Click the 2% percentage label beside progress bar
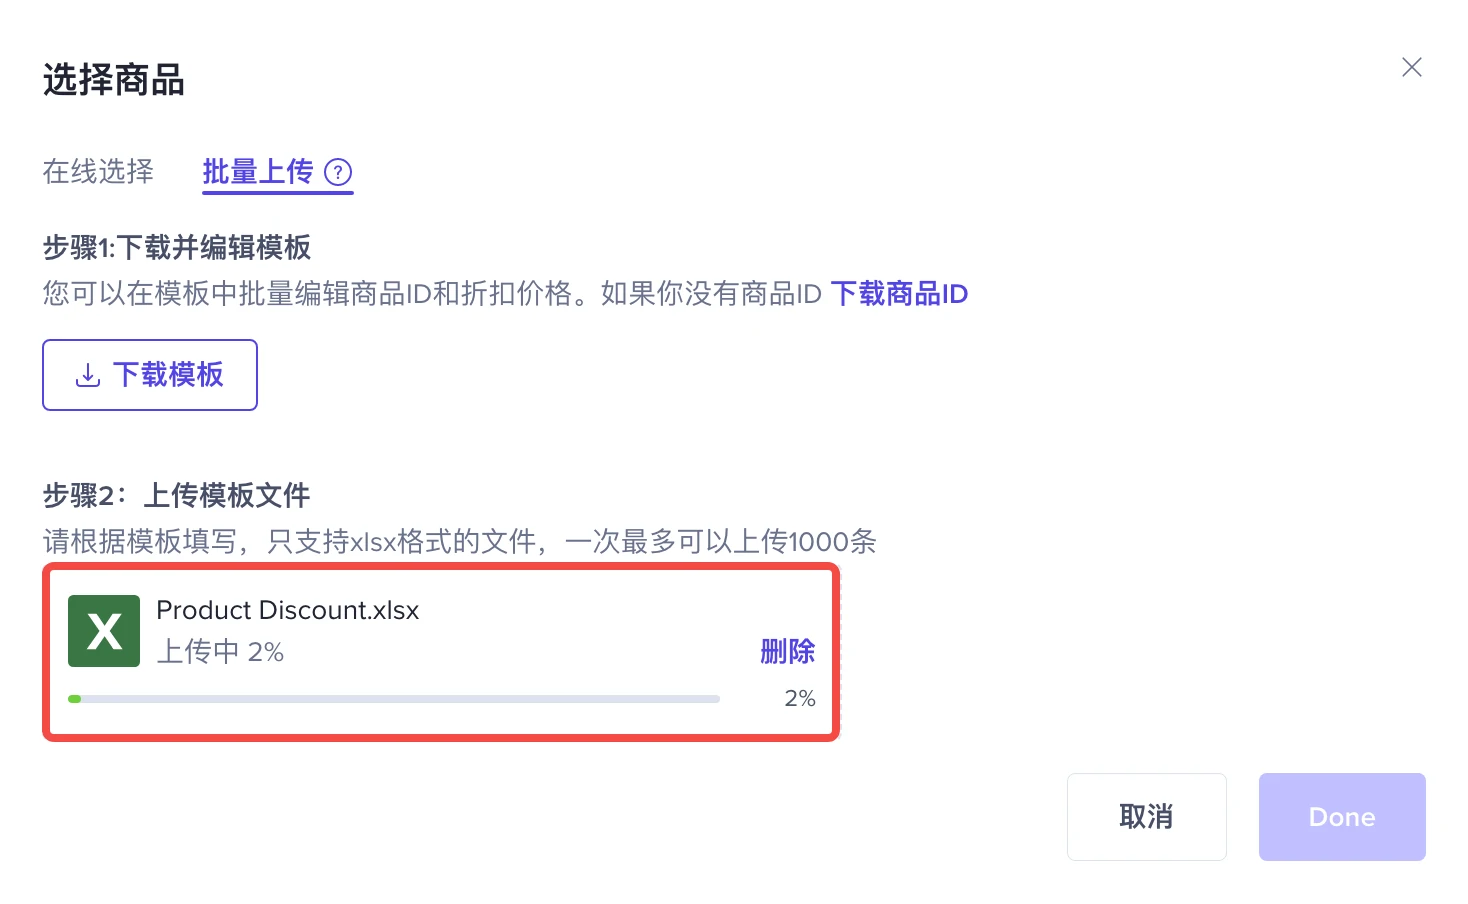 [799, 698]
